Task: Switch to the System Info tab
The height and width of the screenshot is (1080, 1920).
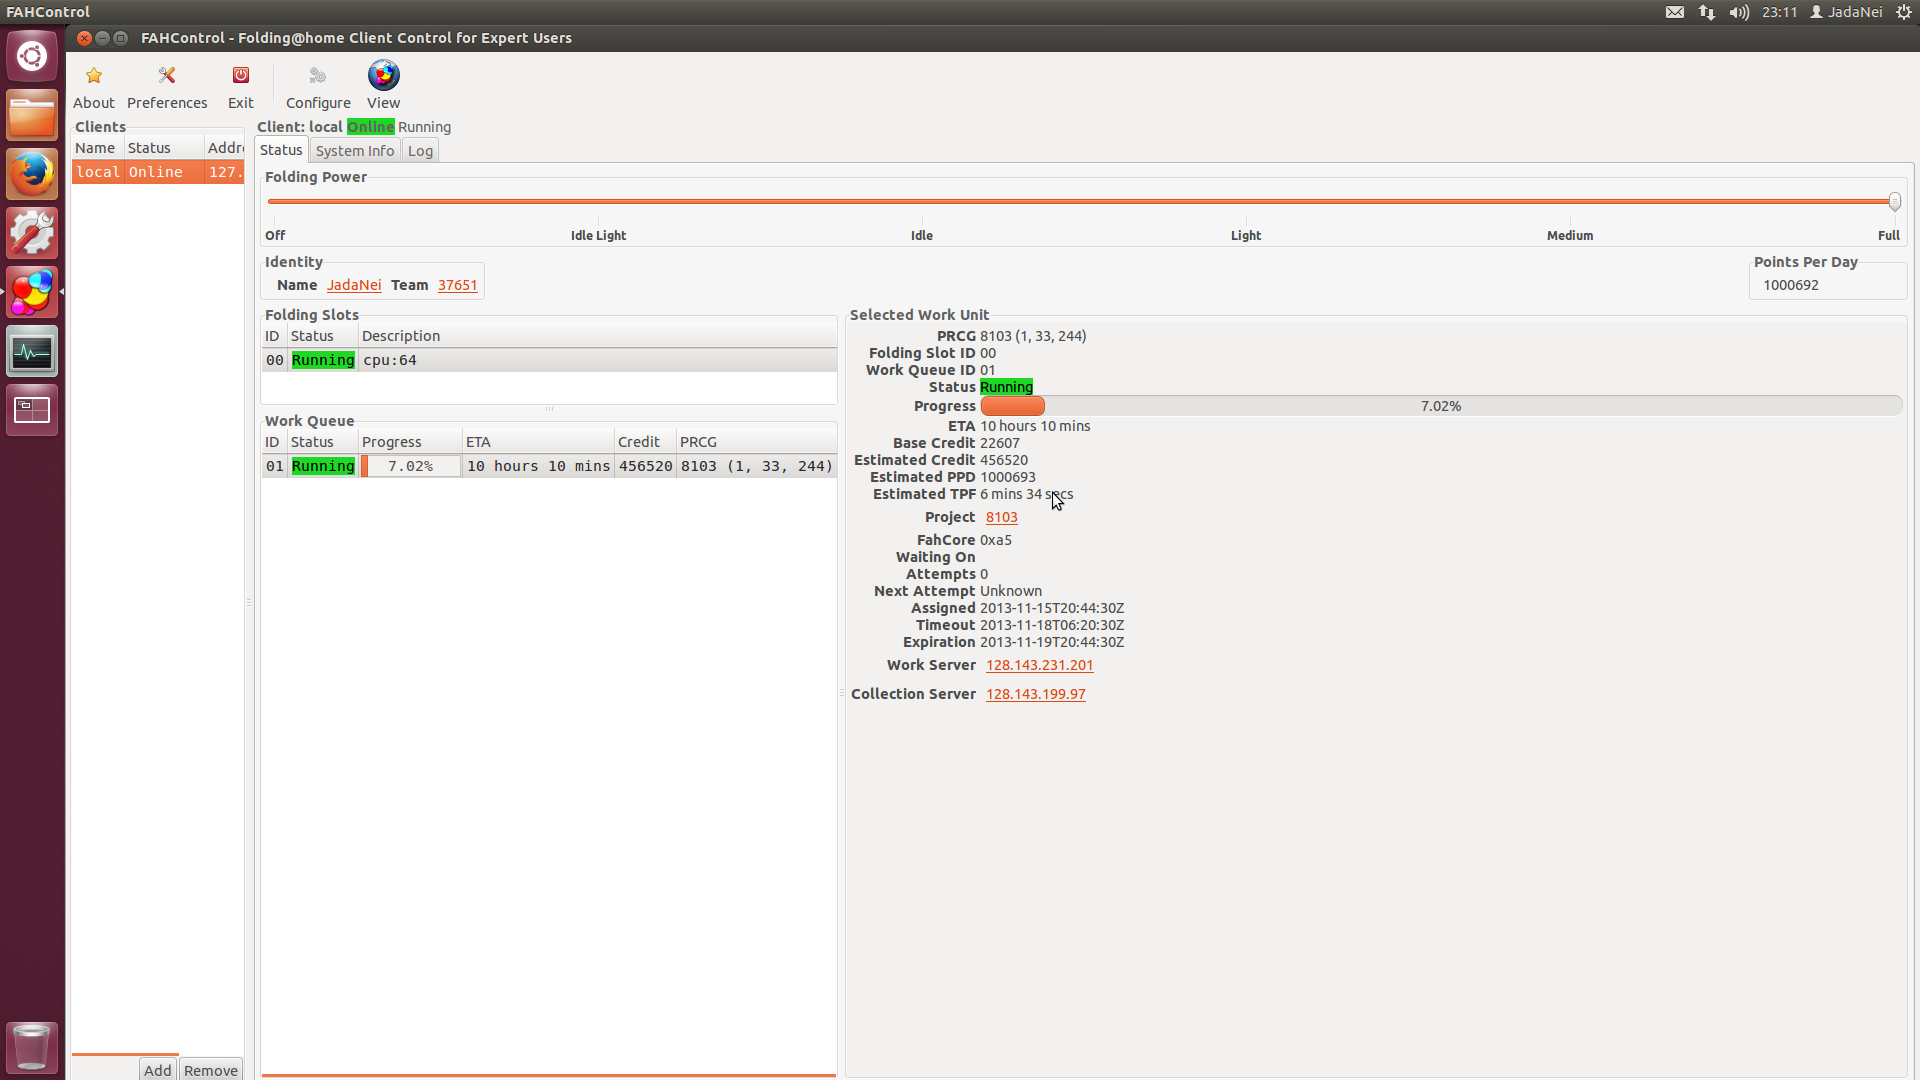Action: [x=355, y=151]
